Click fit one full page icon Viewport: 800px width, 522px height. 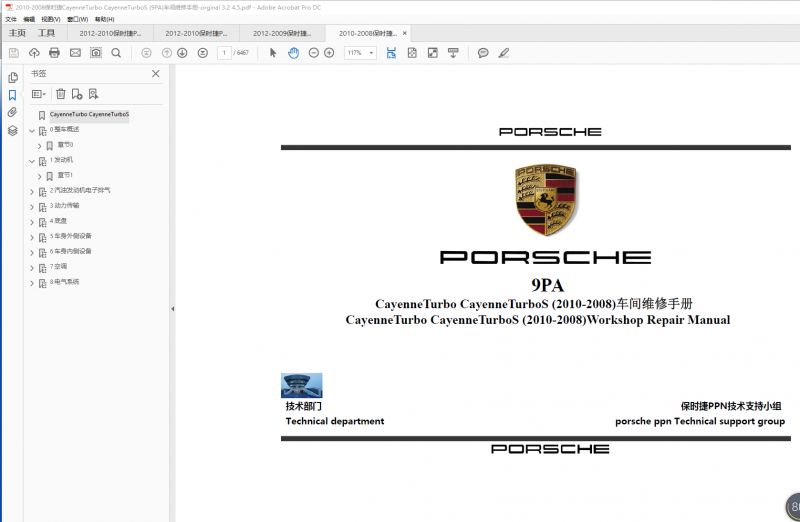(412, 53)
